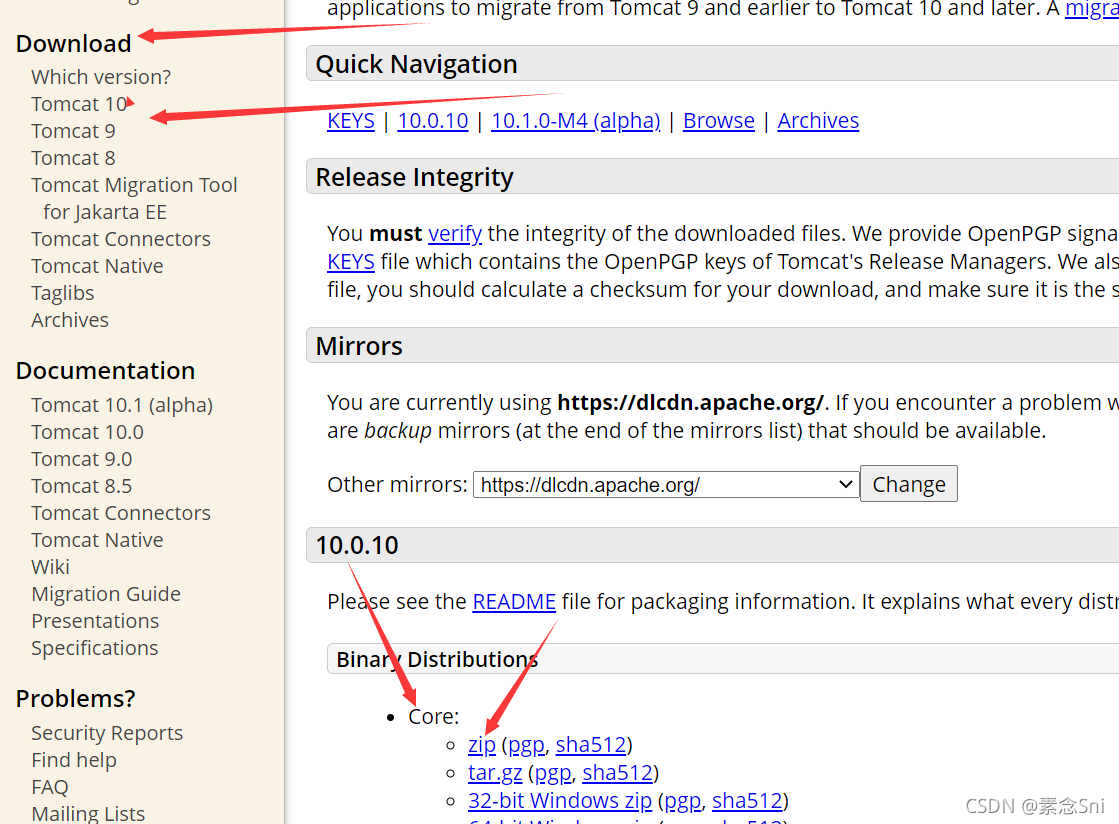
Task: Open Tomcat 10 in Download section
Action: (x=79, y=104)
